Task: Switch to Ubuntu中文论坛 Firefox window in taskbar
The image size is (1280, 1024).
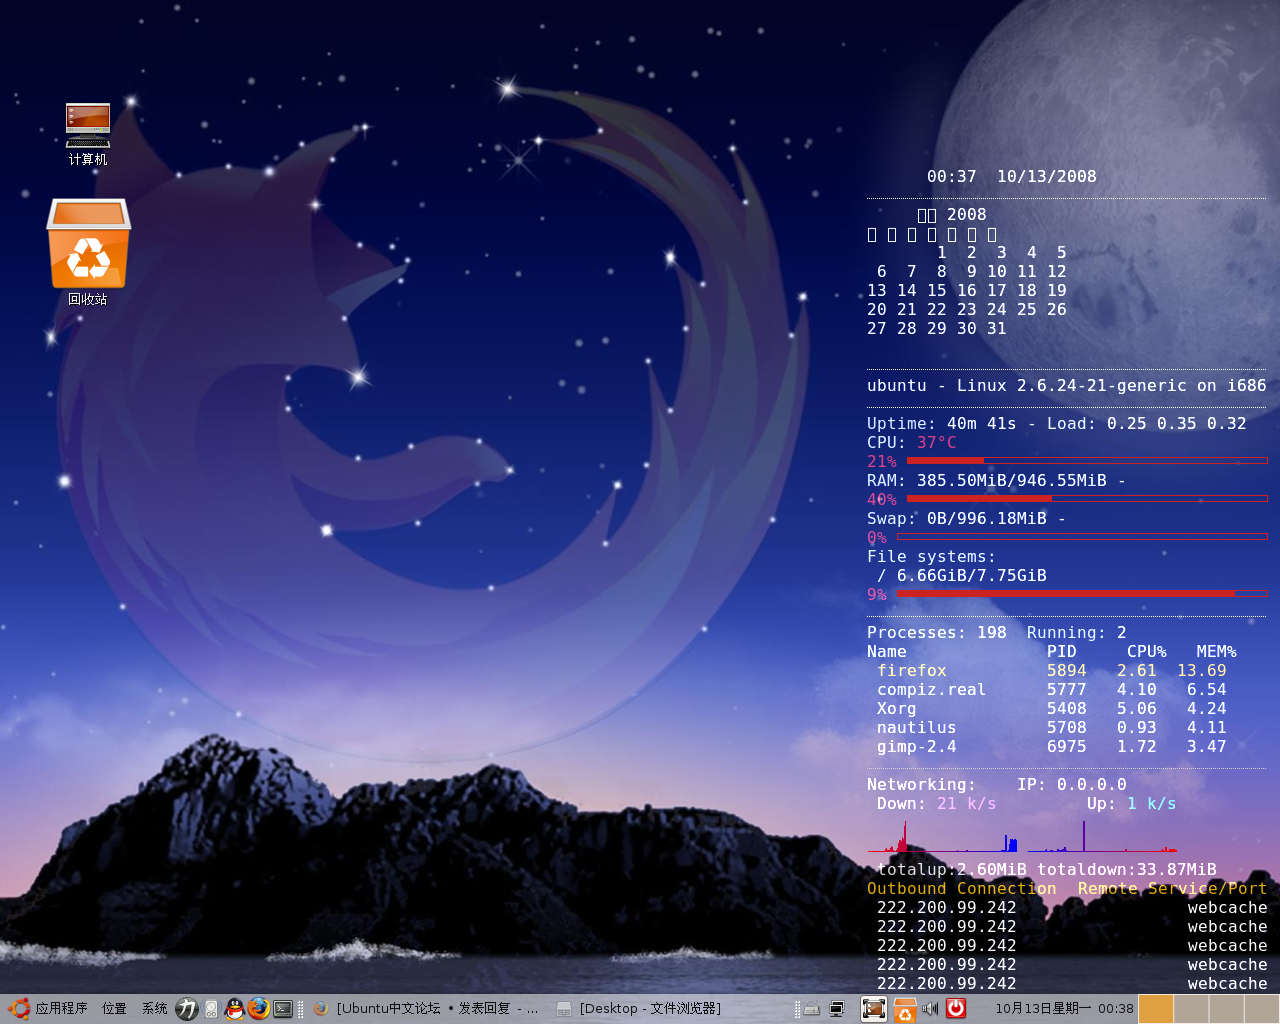Action: pyautogui.click(x=426, y=1009)
